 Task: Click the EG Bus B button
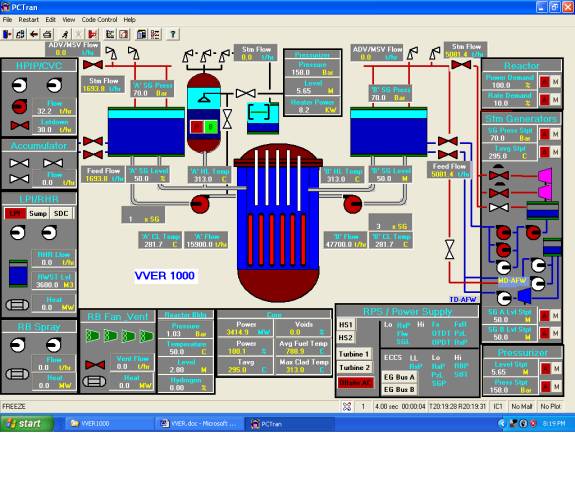click(399, 389)
